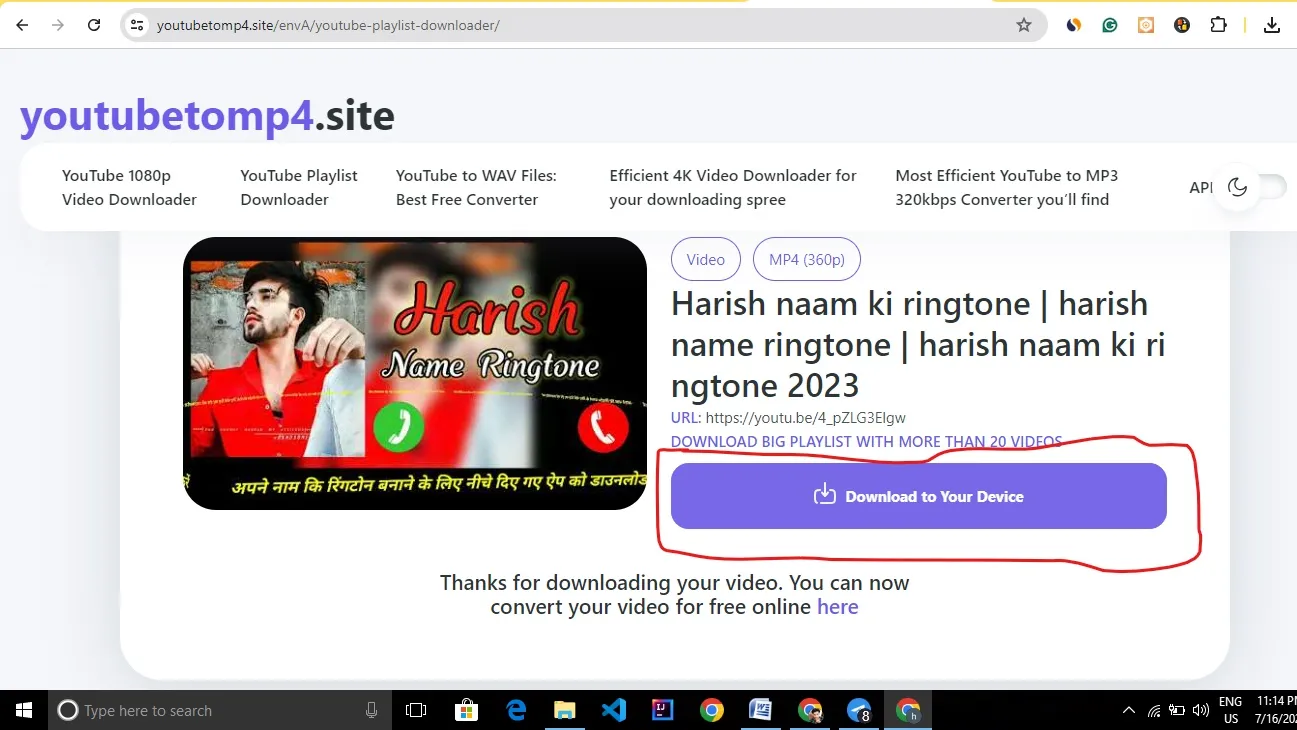
Task: Open Microsoft Word from taskbar
Action: pyautogui.click(x=760, y=710)
